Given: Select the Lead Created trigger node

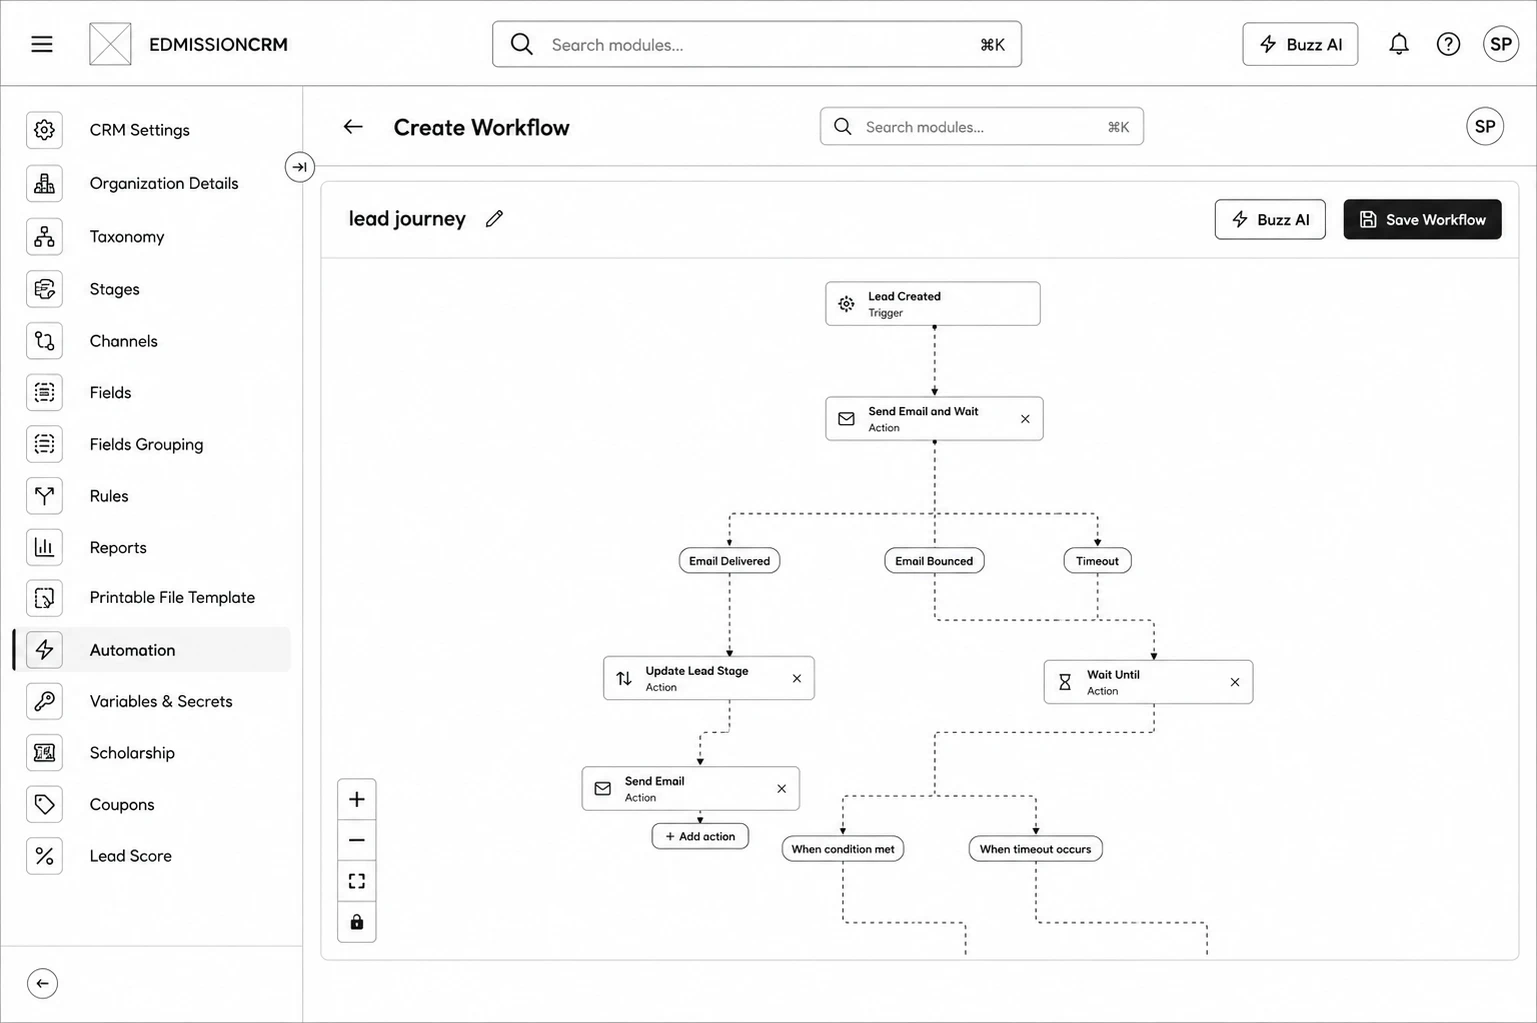Looking at the screenshot, I should point(933,304).
